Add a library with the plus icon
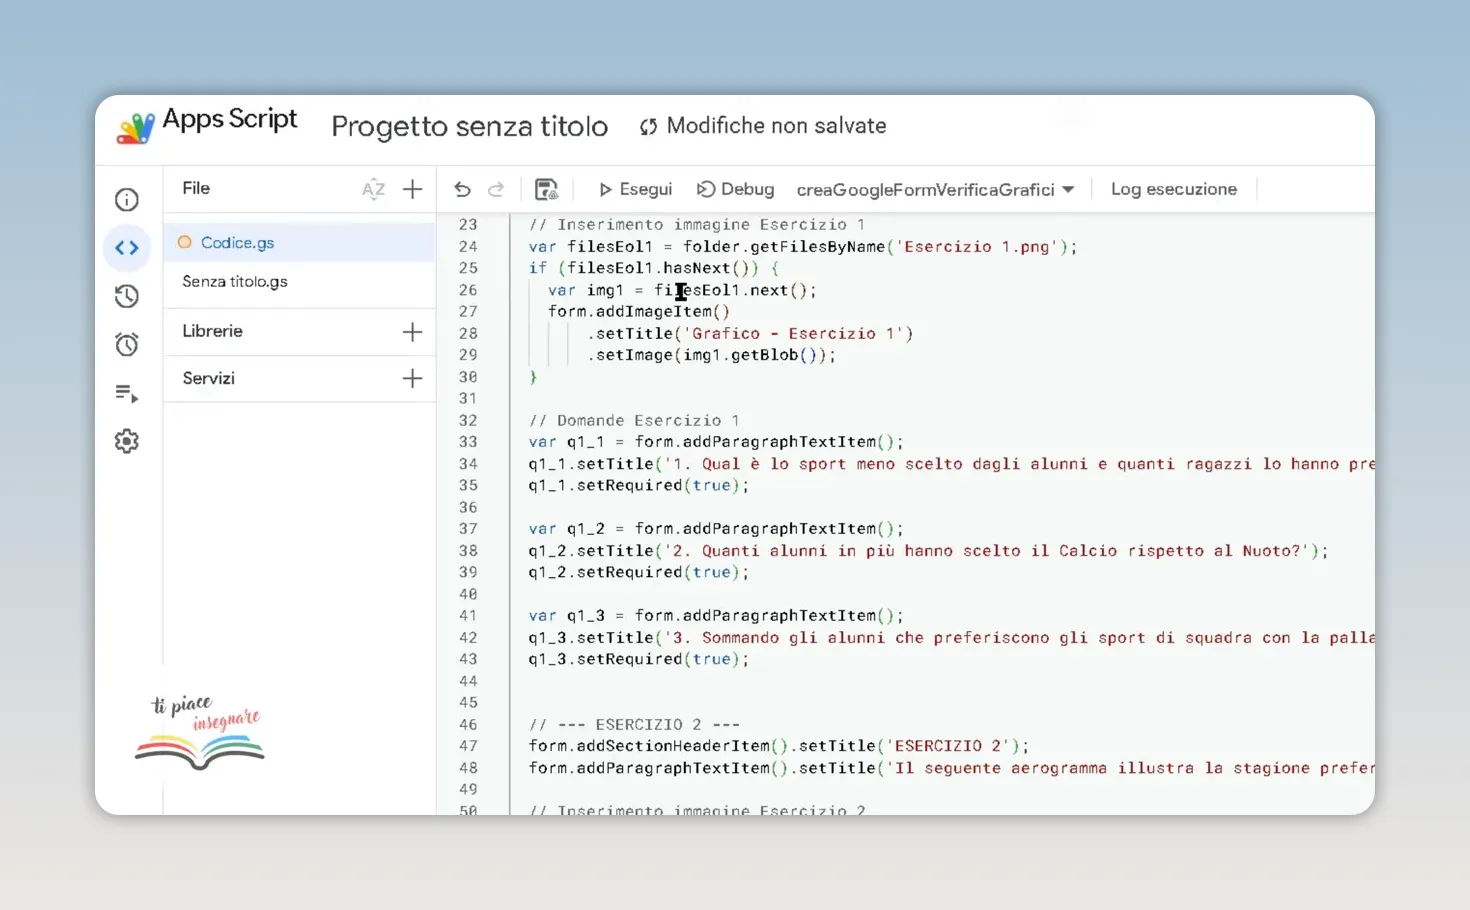 (412, 332)
